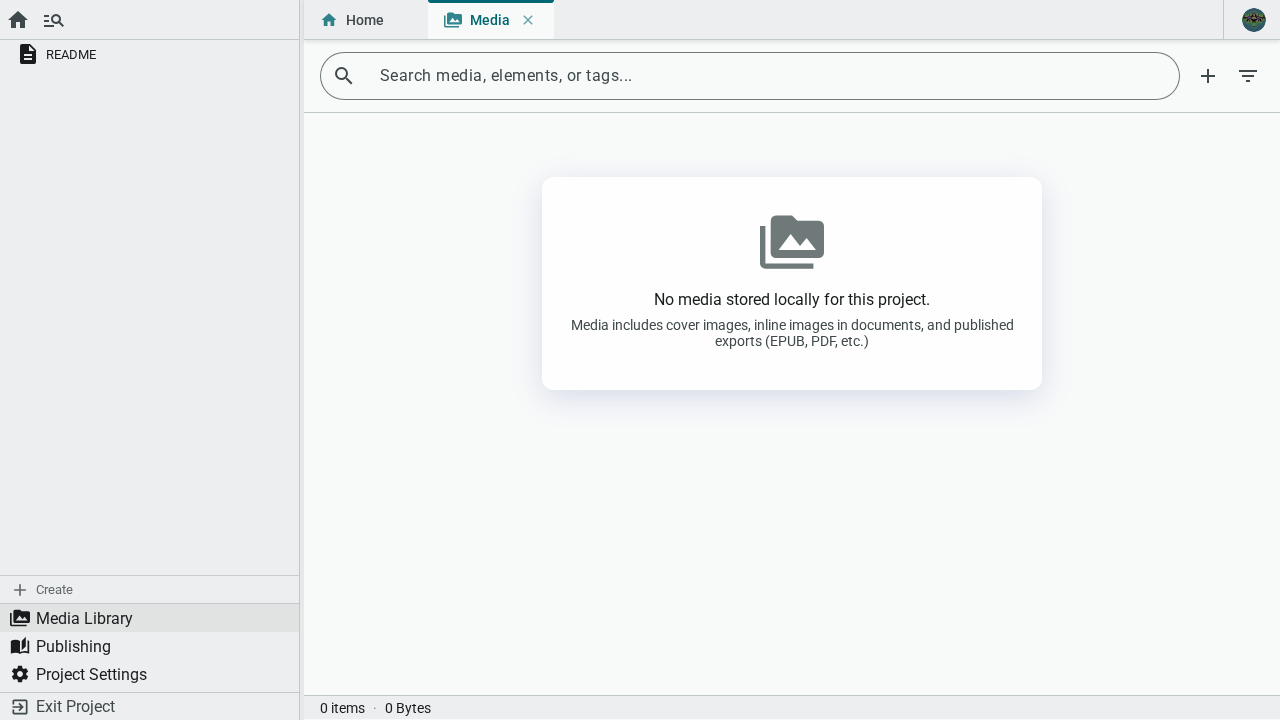Click the "0 Bytes" status bar text
This screenshot has width=1280, height=720.
coord(408,708)
